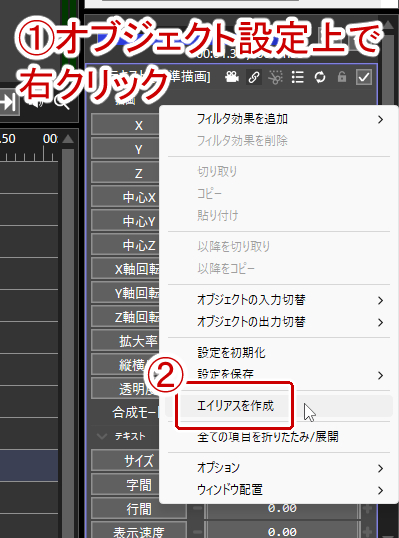Toggle the padlock icon in object header

point(342,77)
